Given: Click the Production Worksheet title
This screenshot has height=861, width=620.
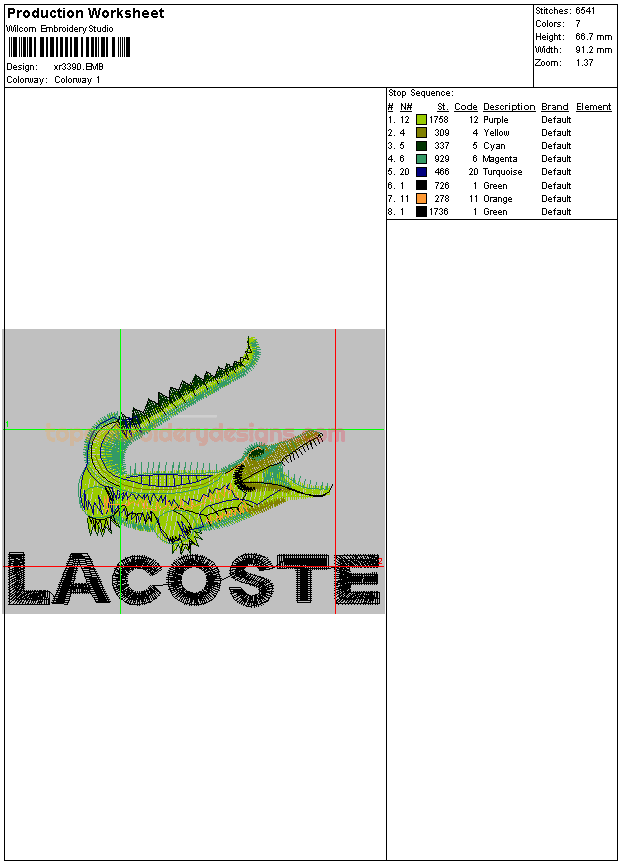Looking at the screenshot, I should coord(86,13).
